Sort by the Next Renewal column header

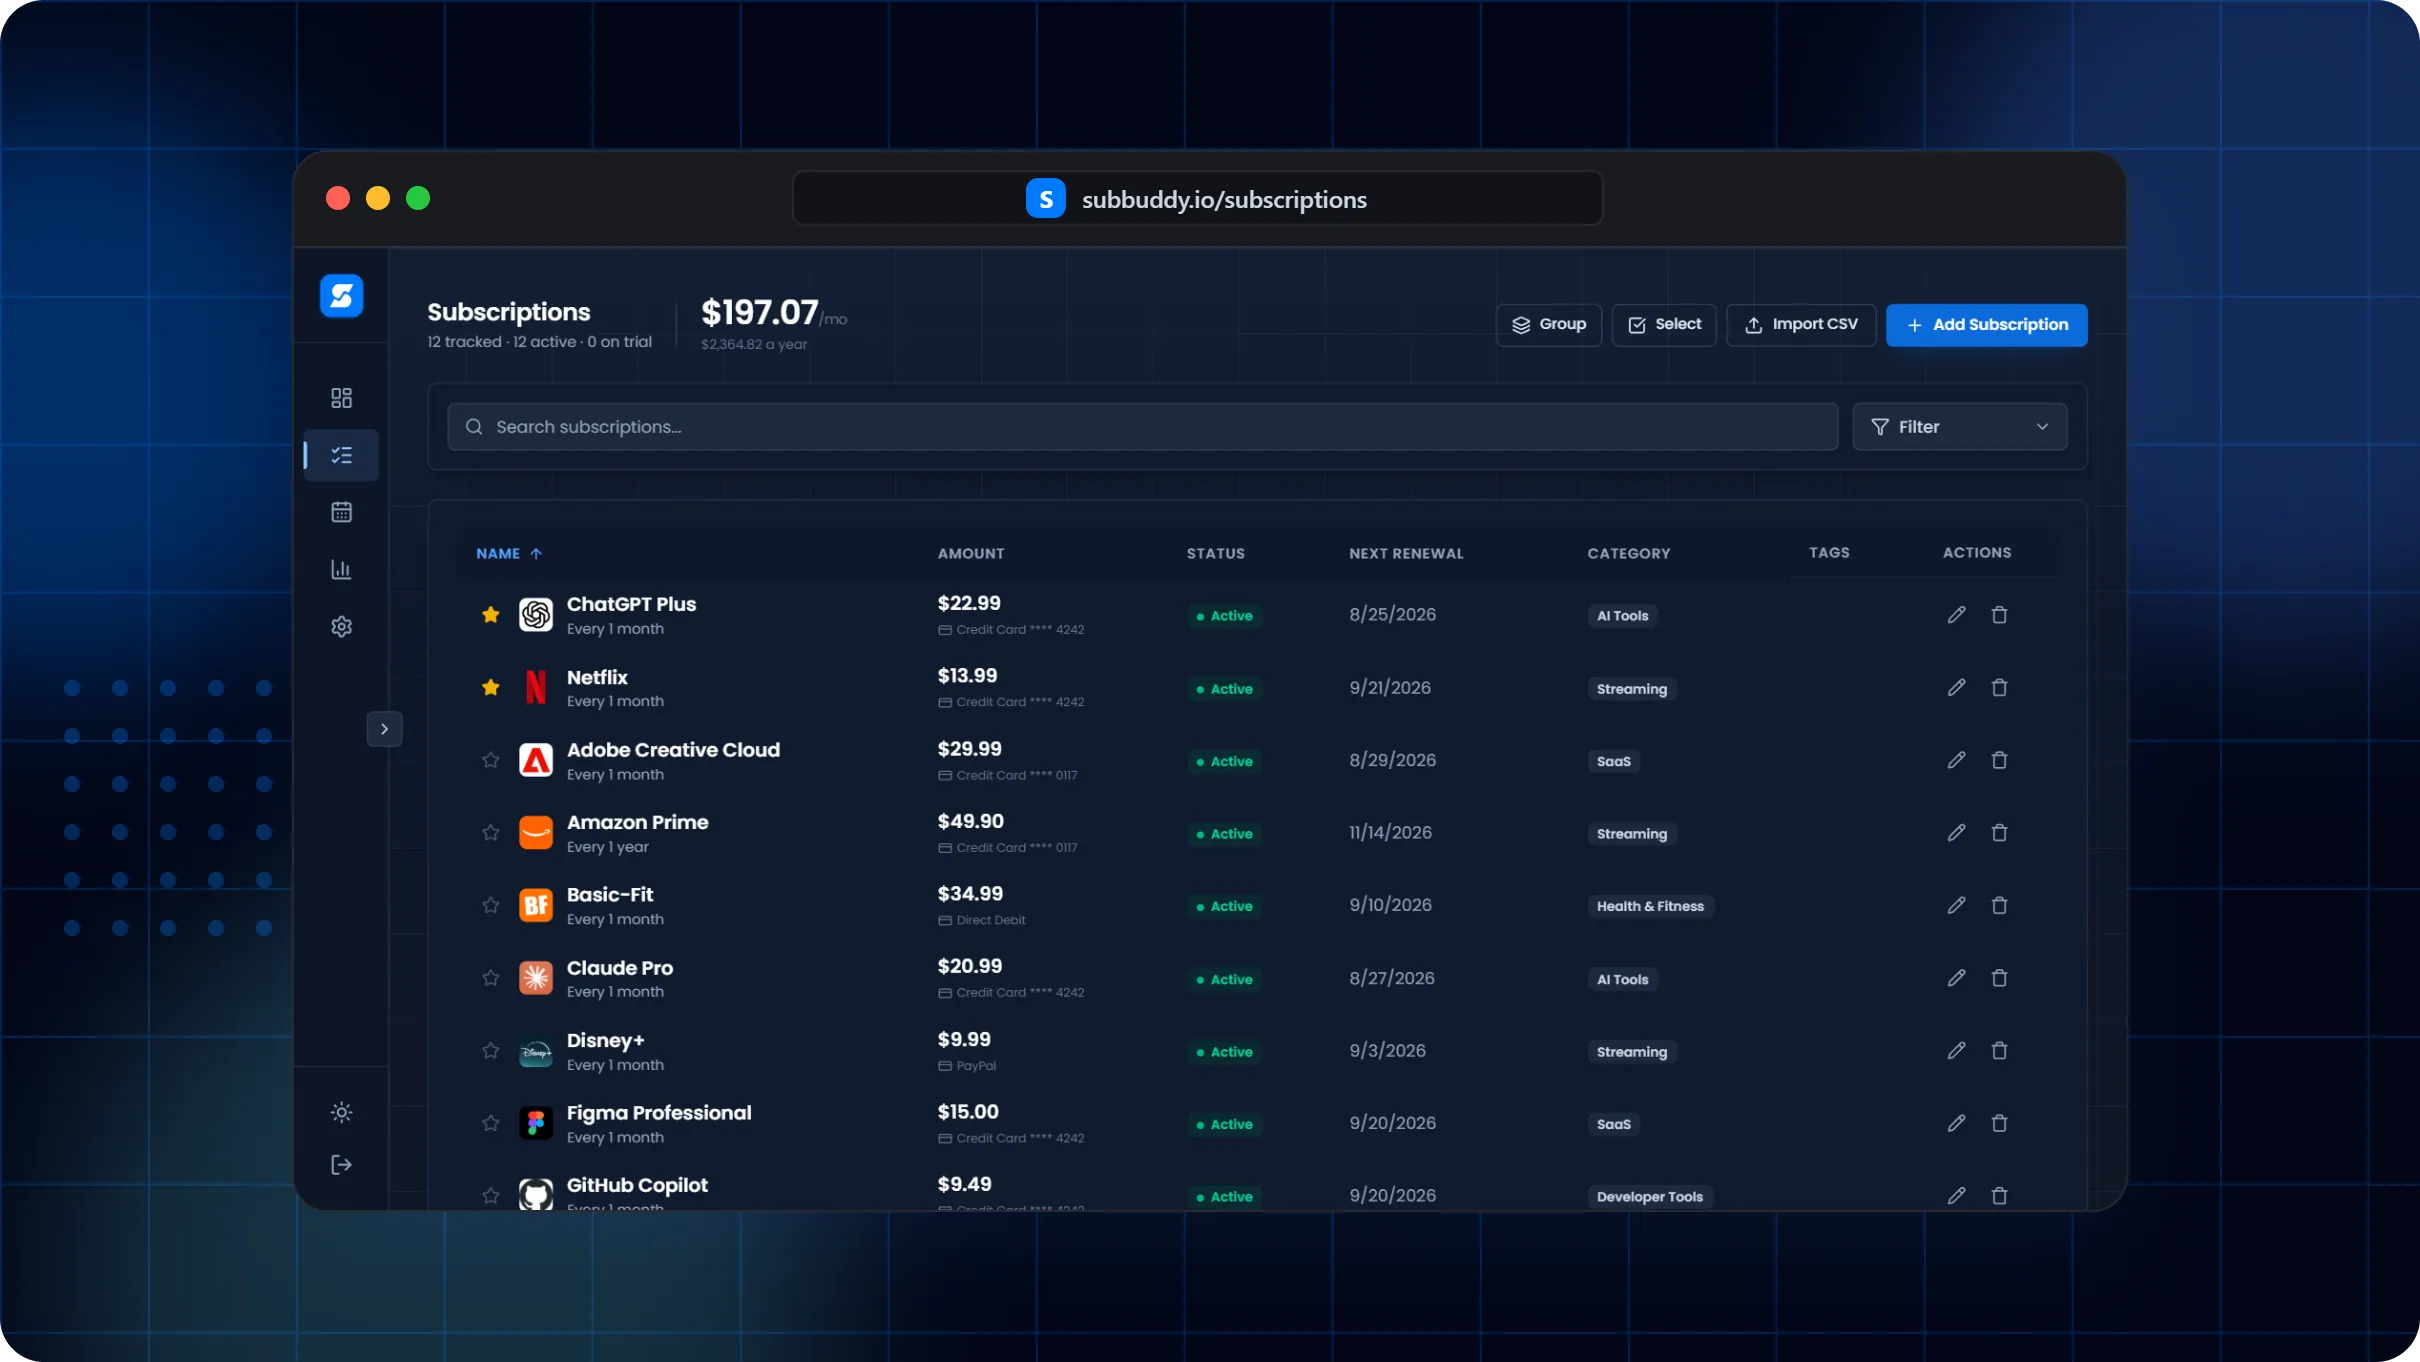tap(1406, 553)
